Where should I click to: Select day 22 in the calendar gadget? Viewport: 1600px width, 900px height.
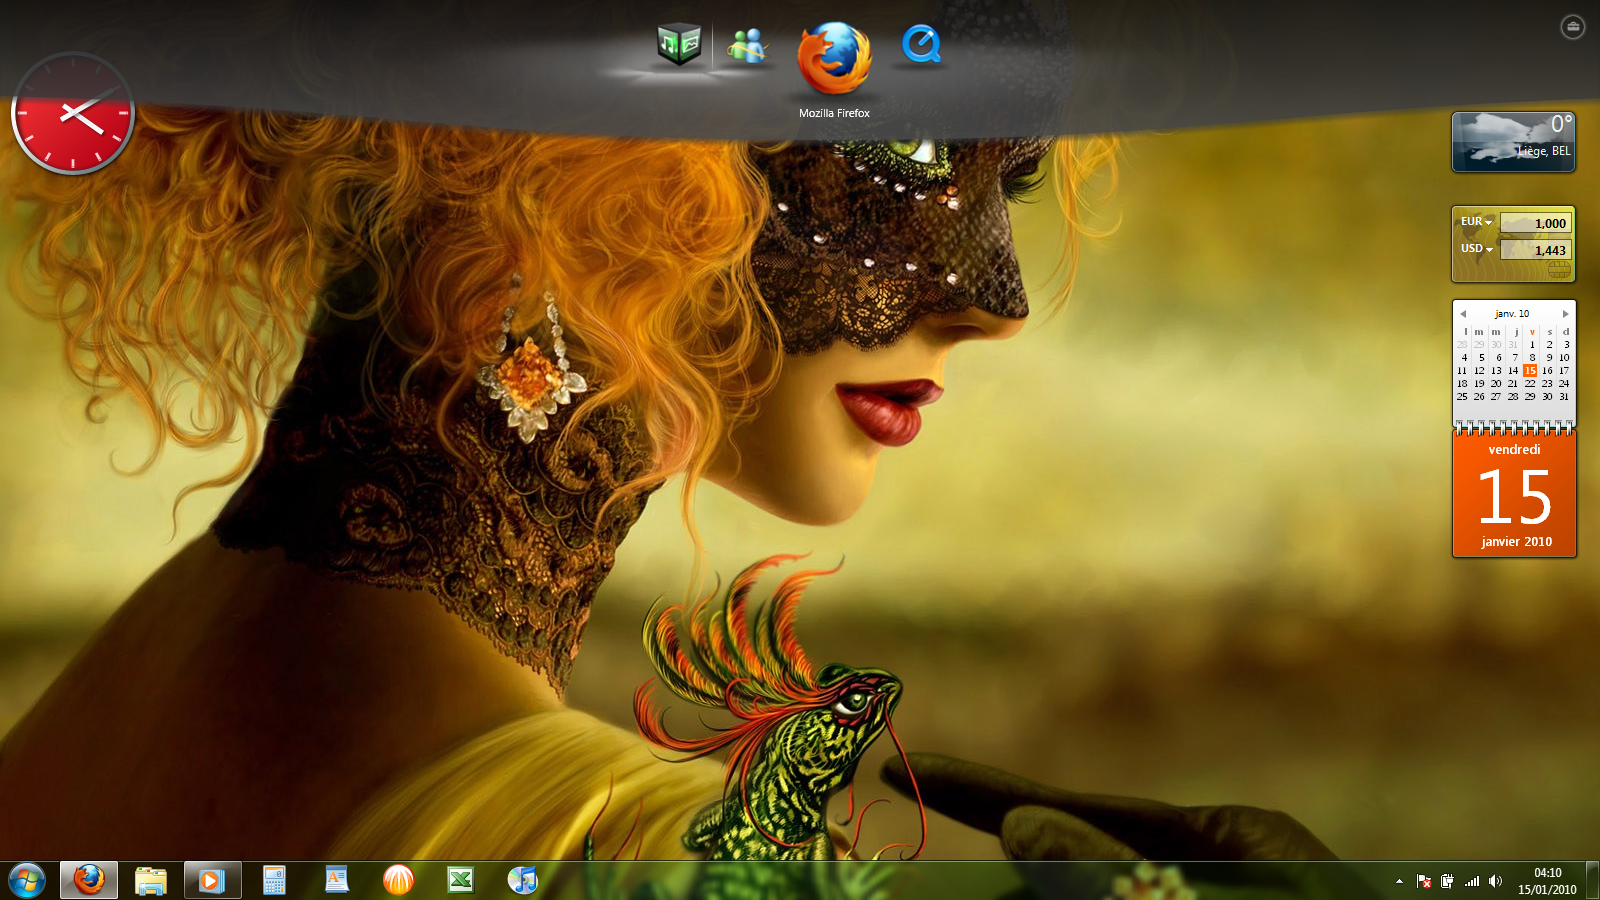tap(1530, 384)
